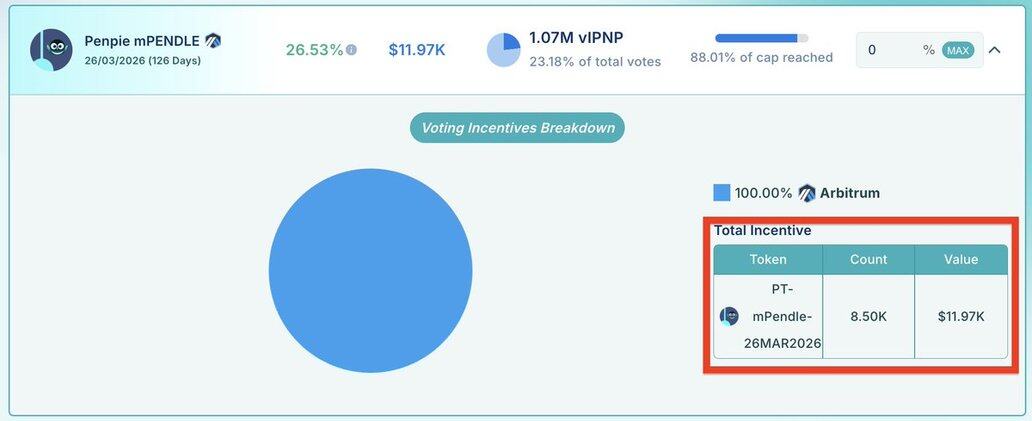Click the Count column header
1032x421 pixels.
pos(868,259)
